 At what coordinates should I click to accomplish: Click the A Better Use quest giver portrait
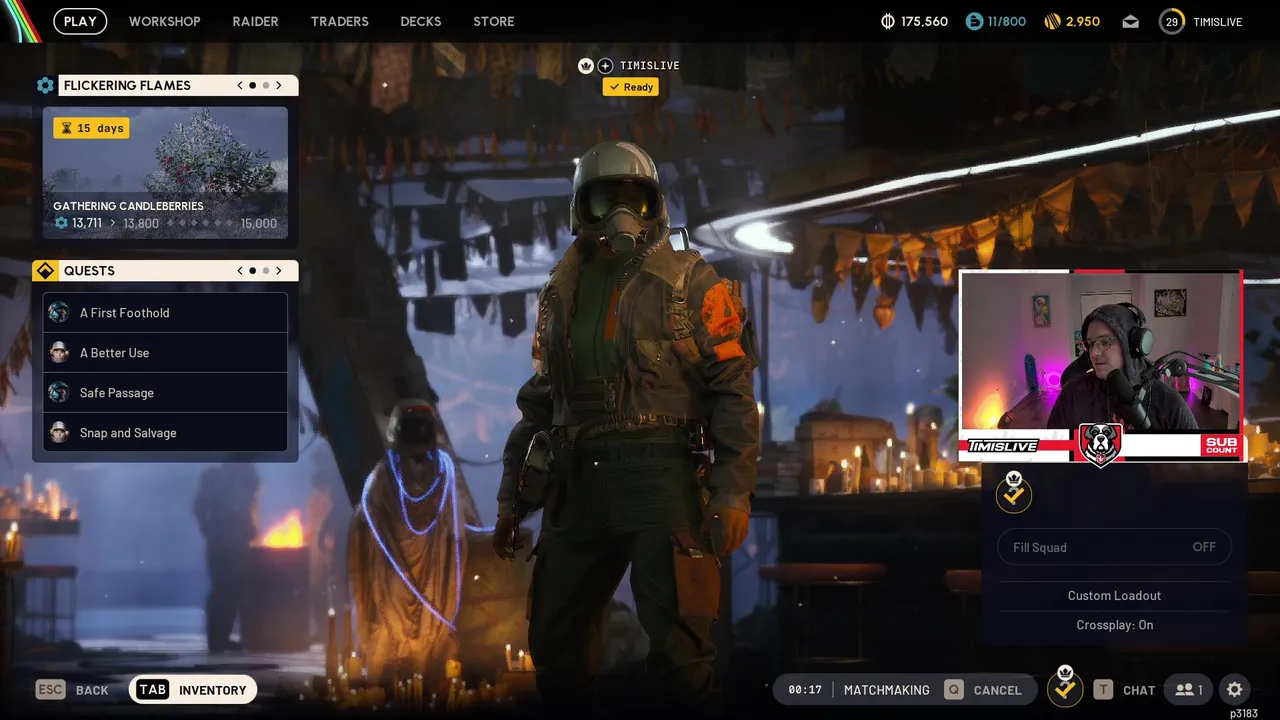59,353
